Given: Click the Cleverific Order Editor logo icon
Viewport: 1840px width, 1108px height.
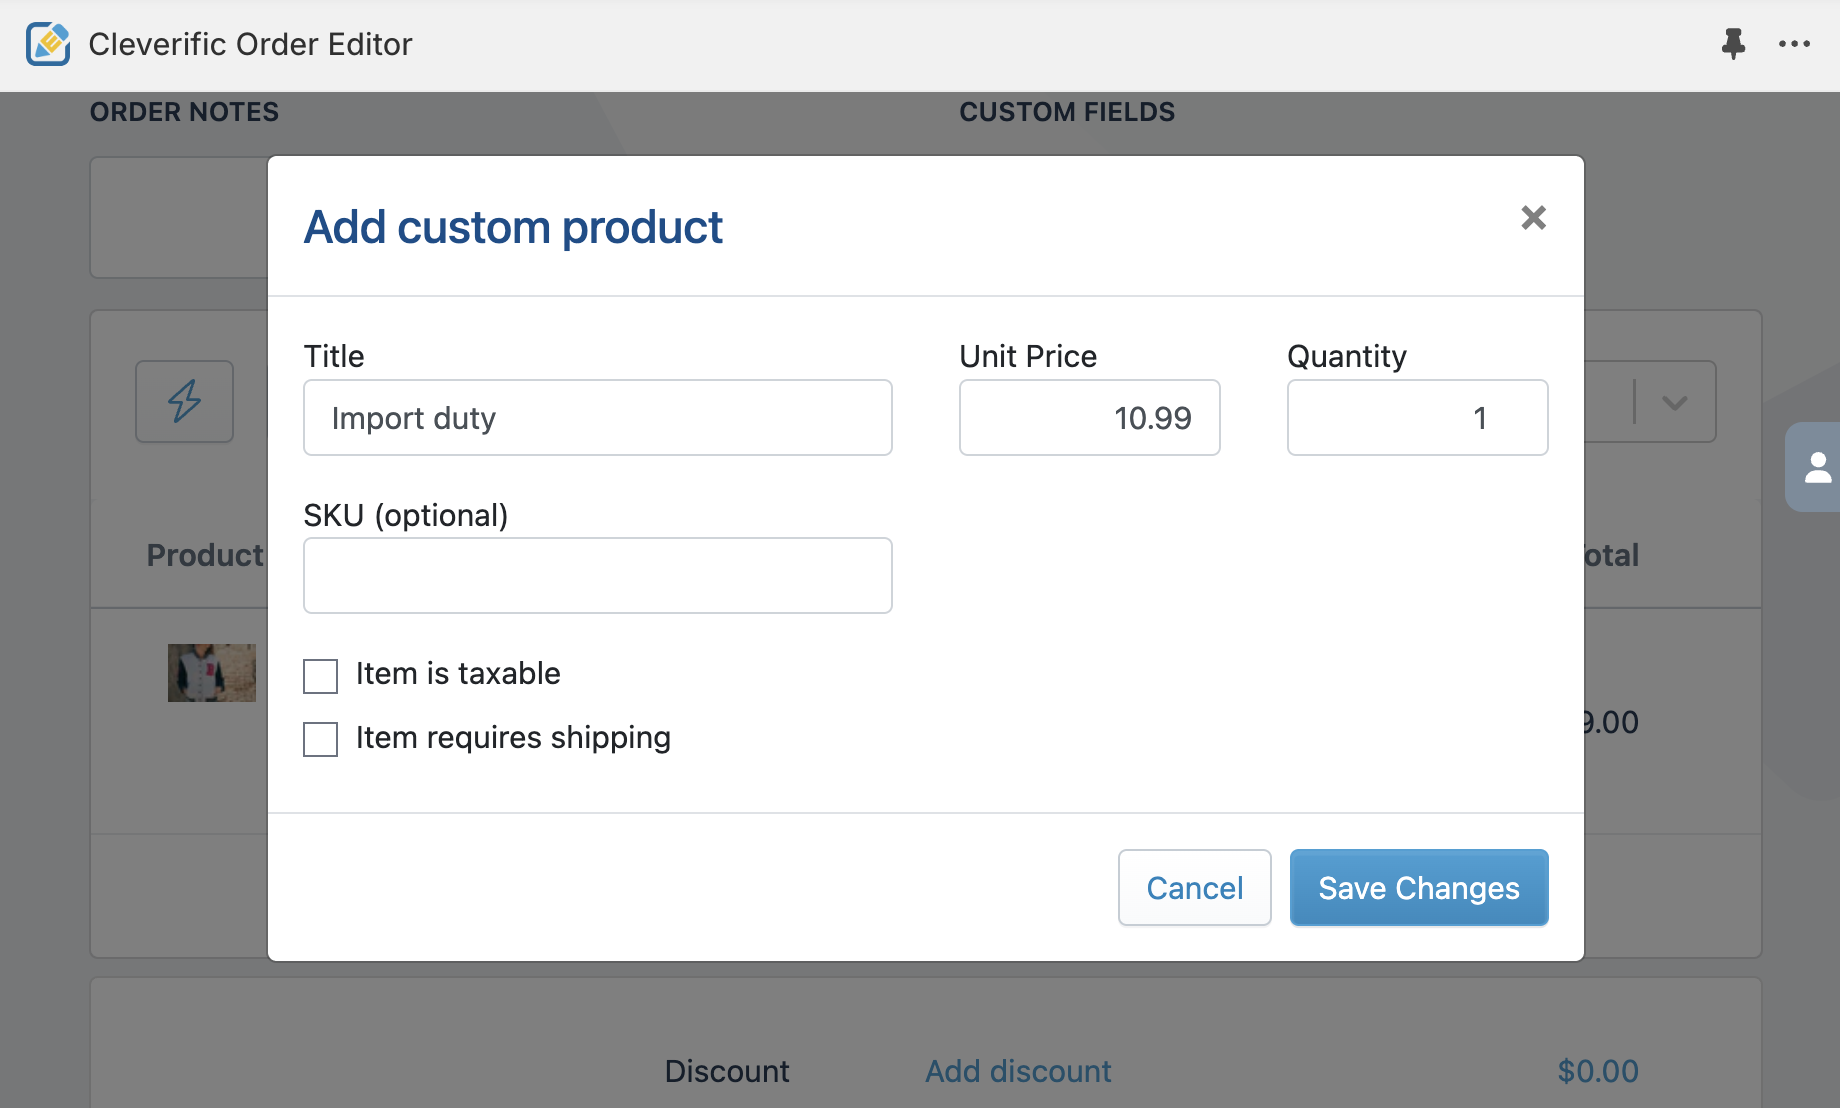Looking at the screenshot, I should click(x=48, y=44).
